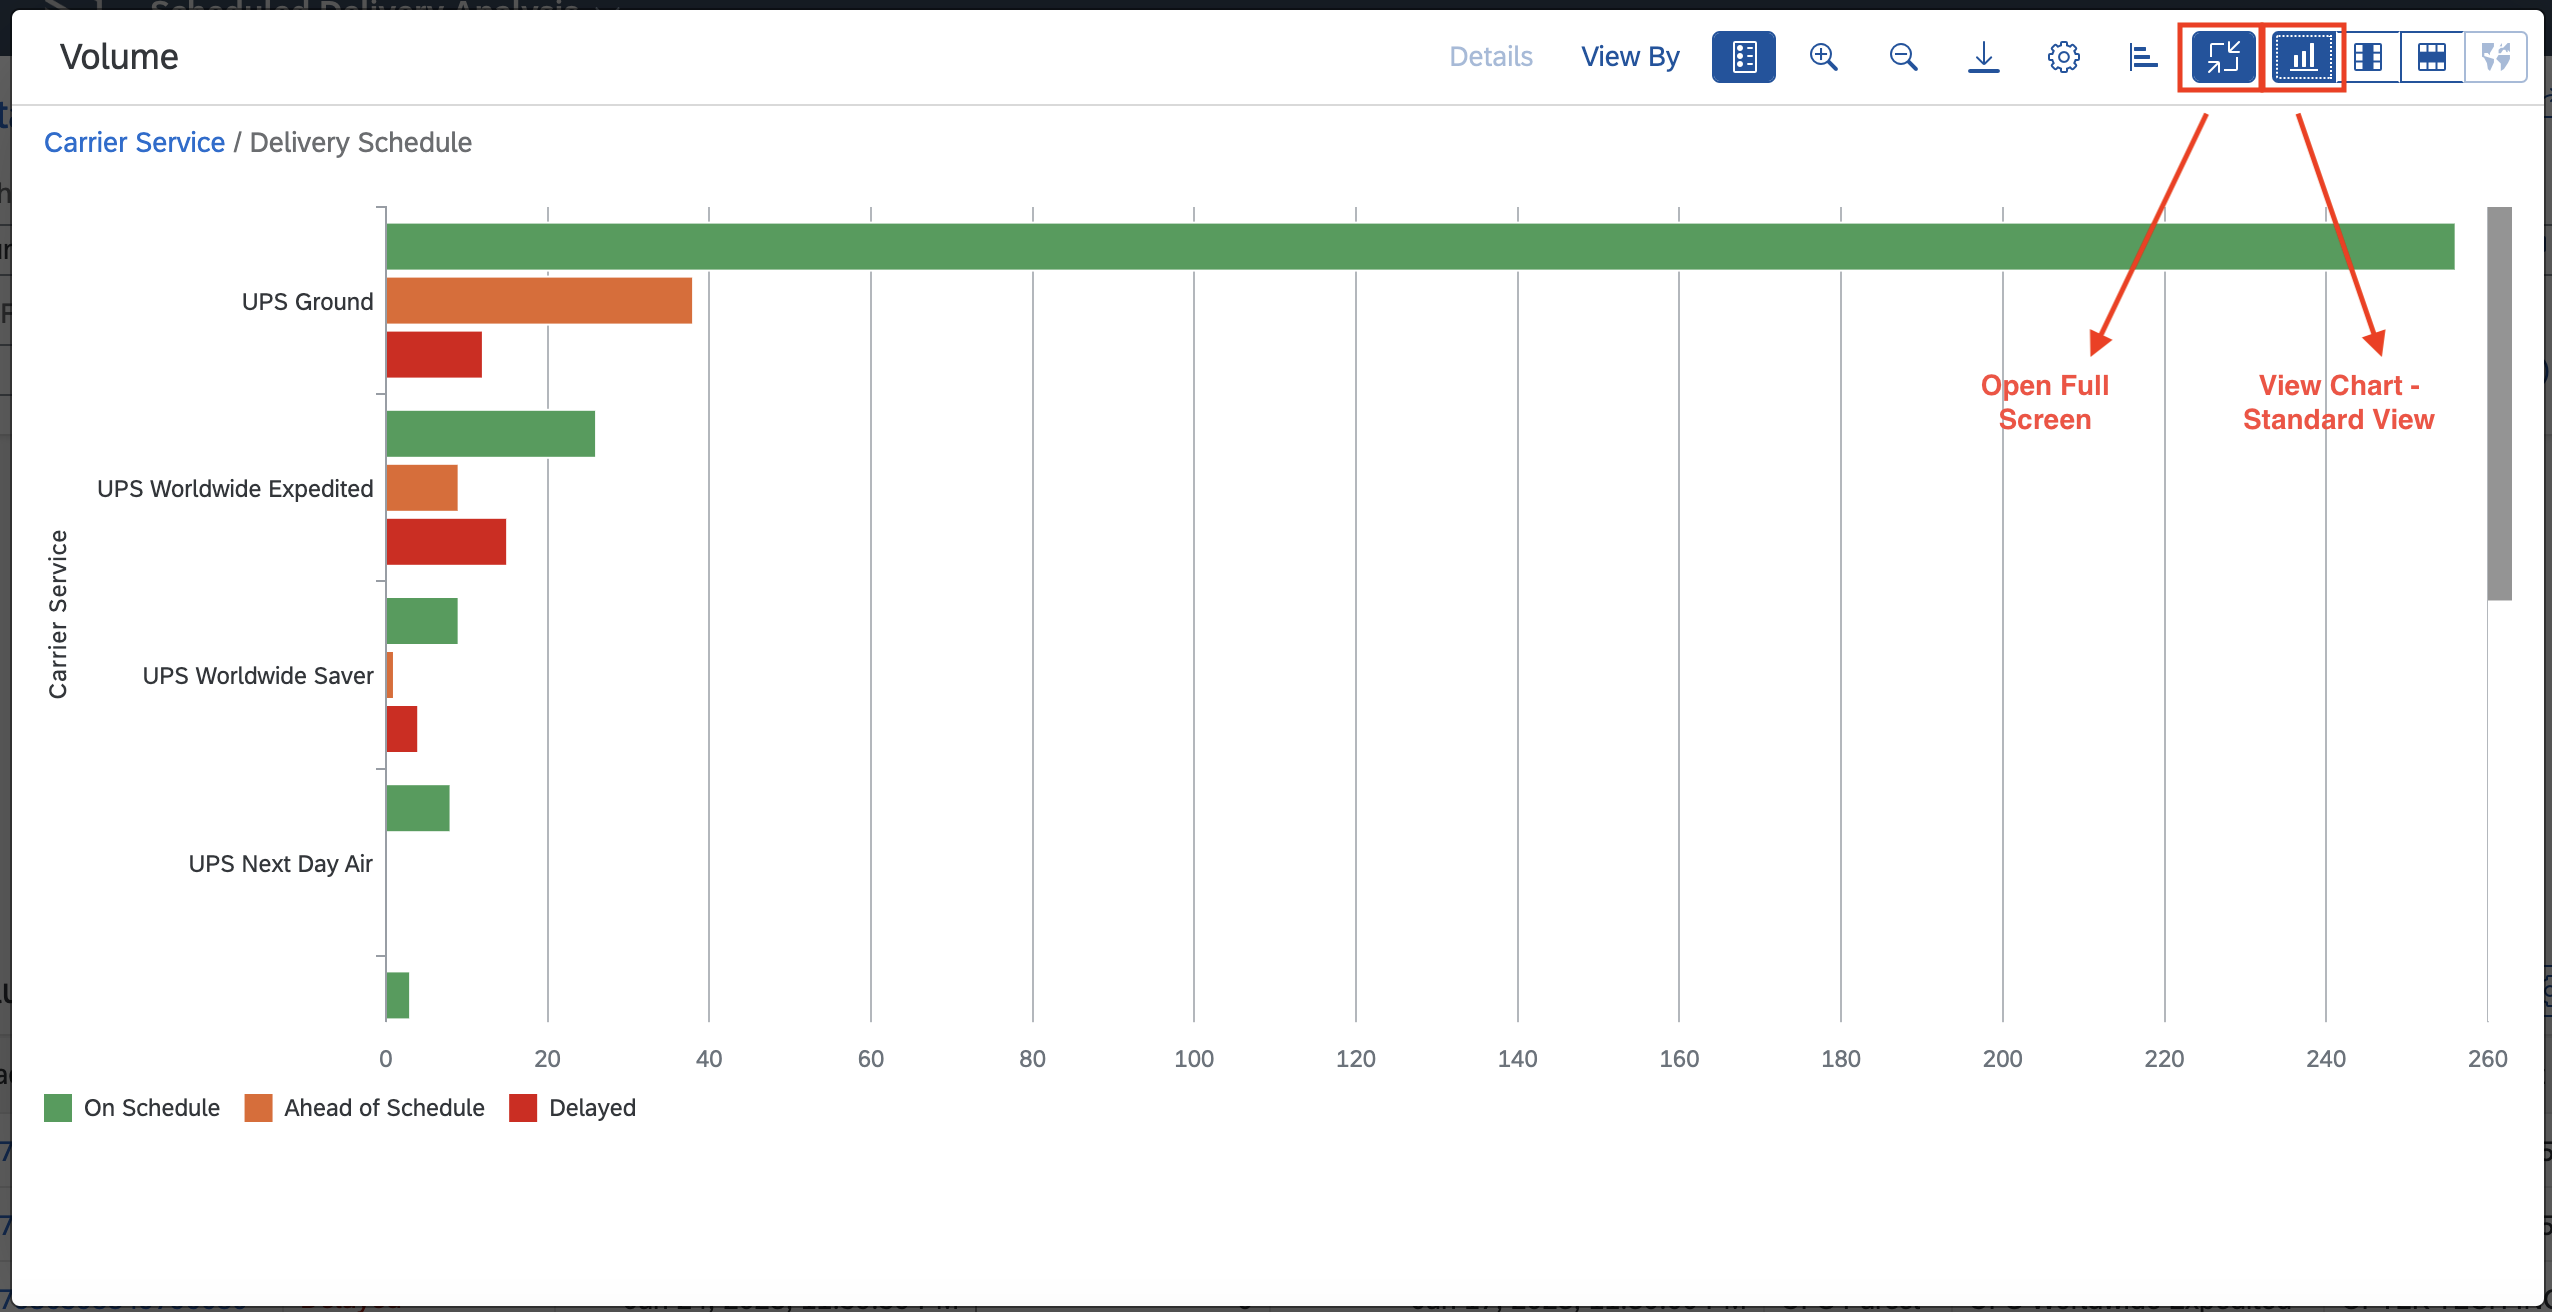
Task: Click the exit full screen icon
Action: (2223, 57)
